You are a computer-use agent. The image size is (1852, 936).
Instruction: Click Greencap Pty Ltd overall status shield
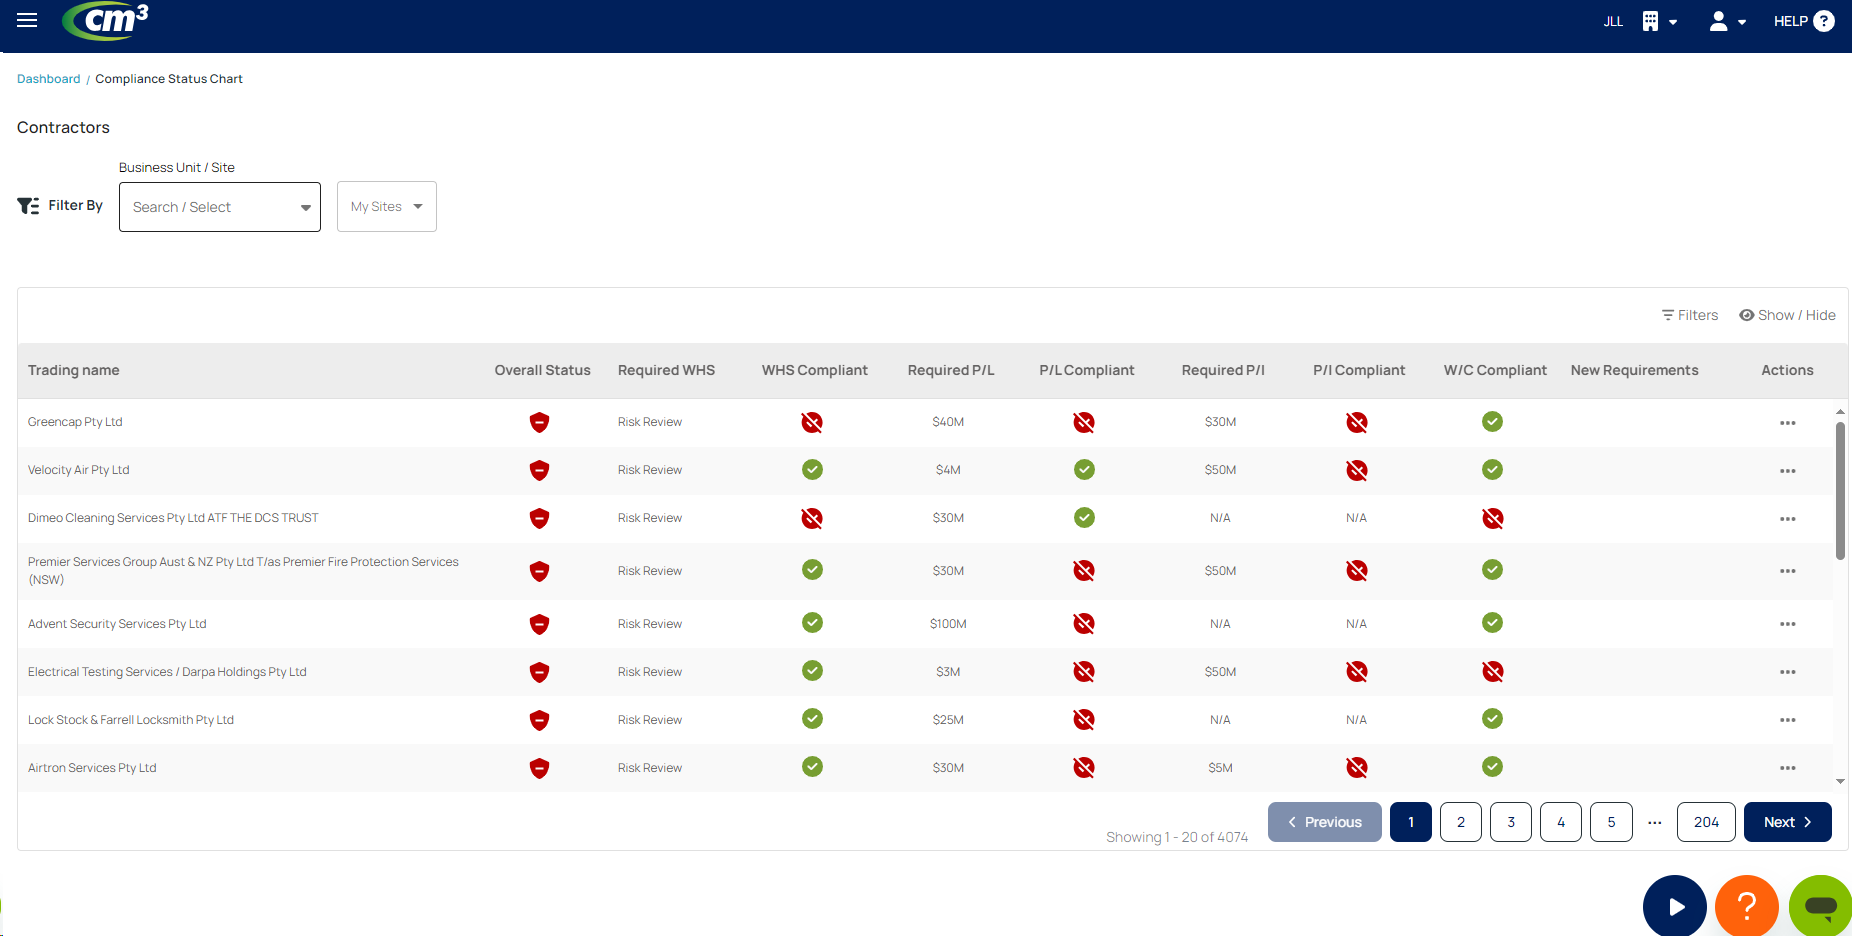click(539, 422)
